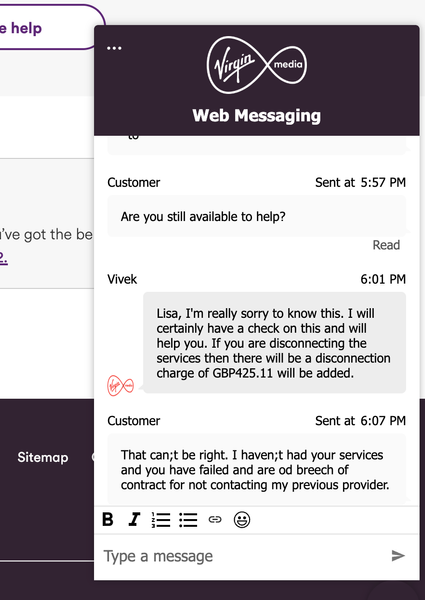Click the Read status under message
This screenshot has height=600, width=425.
point(386,245)
